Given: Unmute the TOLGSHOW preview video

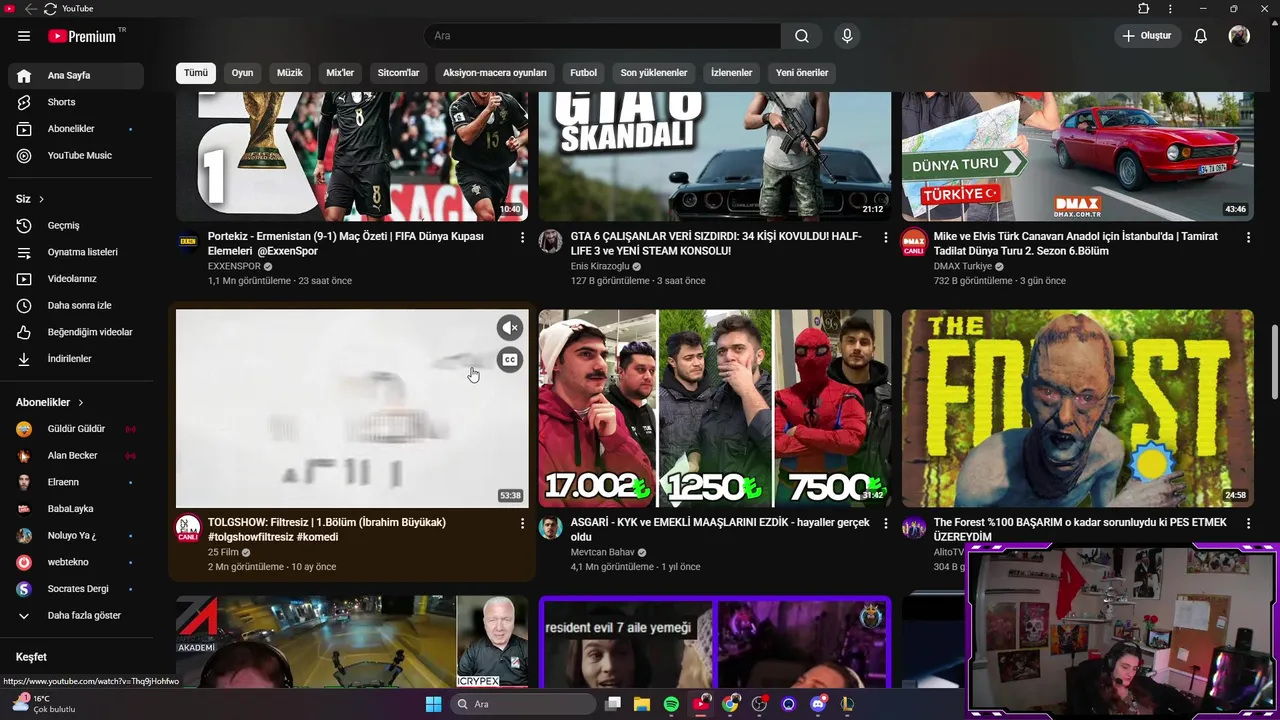Looking at the screenshot, I should (510, 328).
